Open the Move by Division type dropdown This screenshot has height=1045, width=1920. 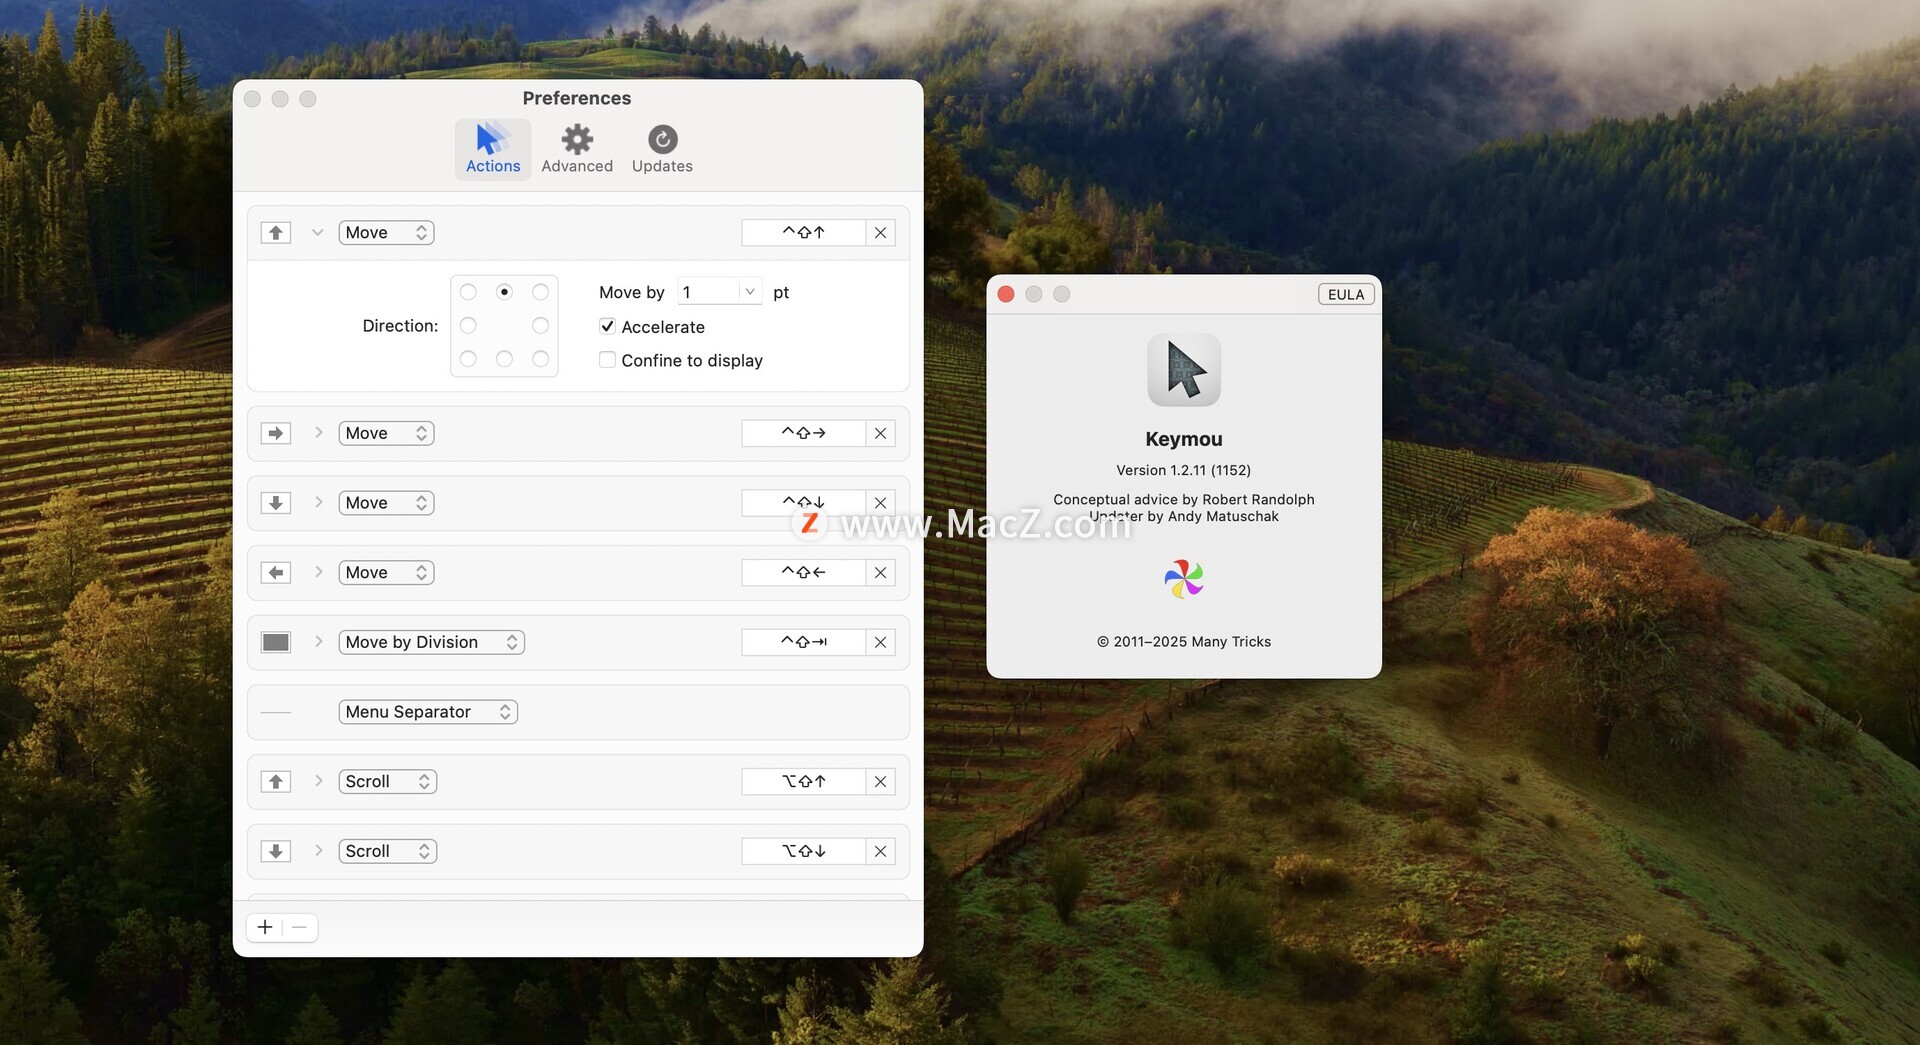432,643
